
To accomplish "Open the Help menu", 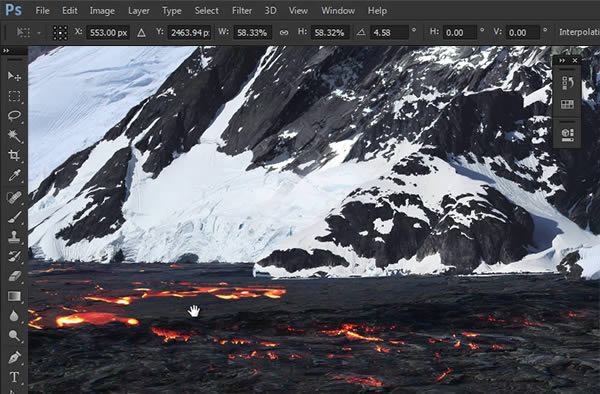I will click(x=377, y=11).
